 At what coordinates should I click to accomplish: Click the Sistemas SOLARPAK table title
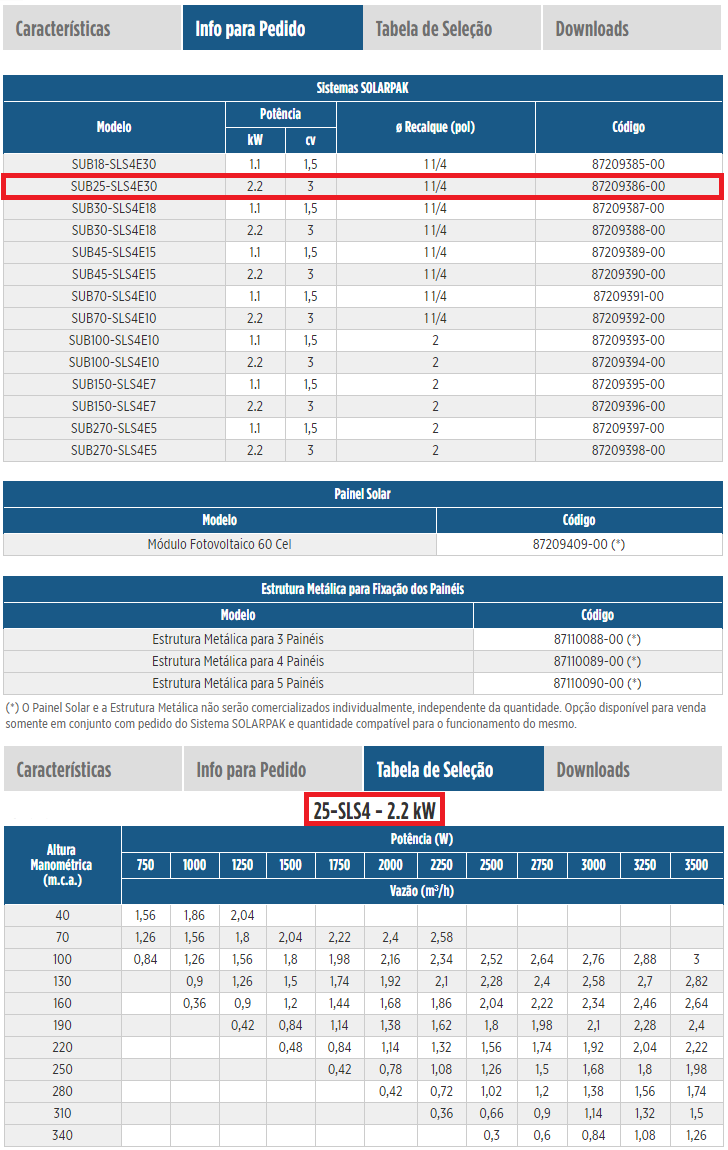pyautogui.click(x=362, y=88)
